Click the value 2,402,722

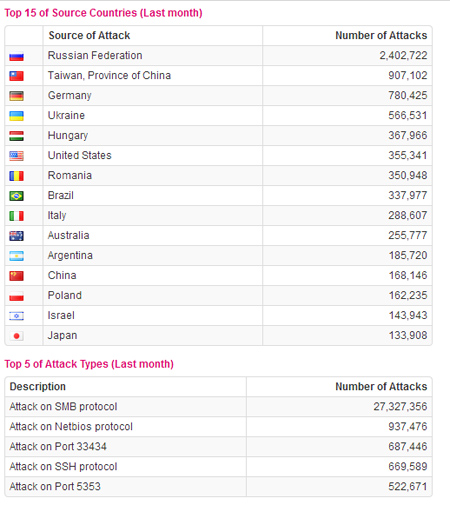pos(403,55)
